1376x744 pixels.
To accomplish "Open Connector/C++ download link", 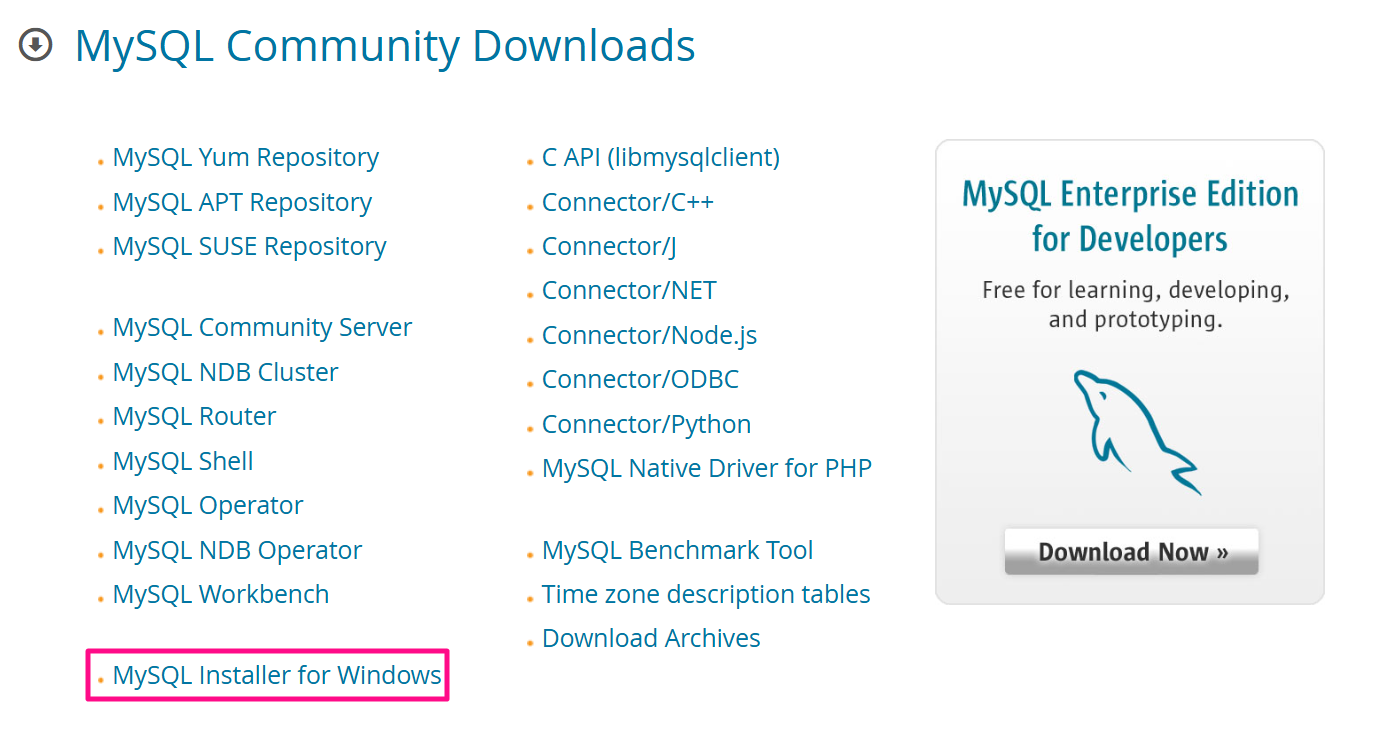I will 628,202.
